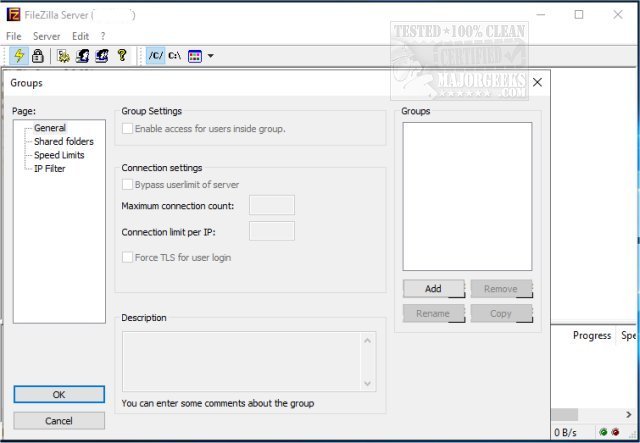Open the Users editor icon
The image size is (640, 443).
click(x=82, y=56)
